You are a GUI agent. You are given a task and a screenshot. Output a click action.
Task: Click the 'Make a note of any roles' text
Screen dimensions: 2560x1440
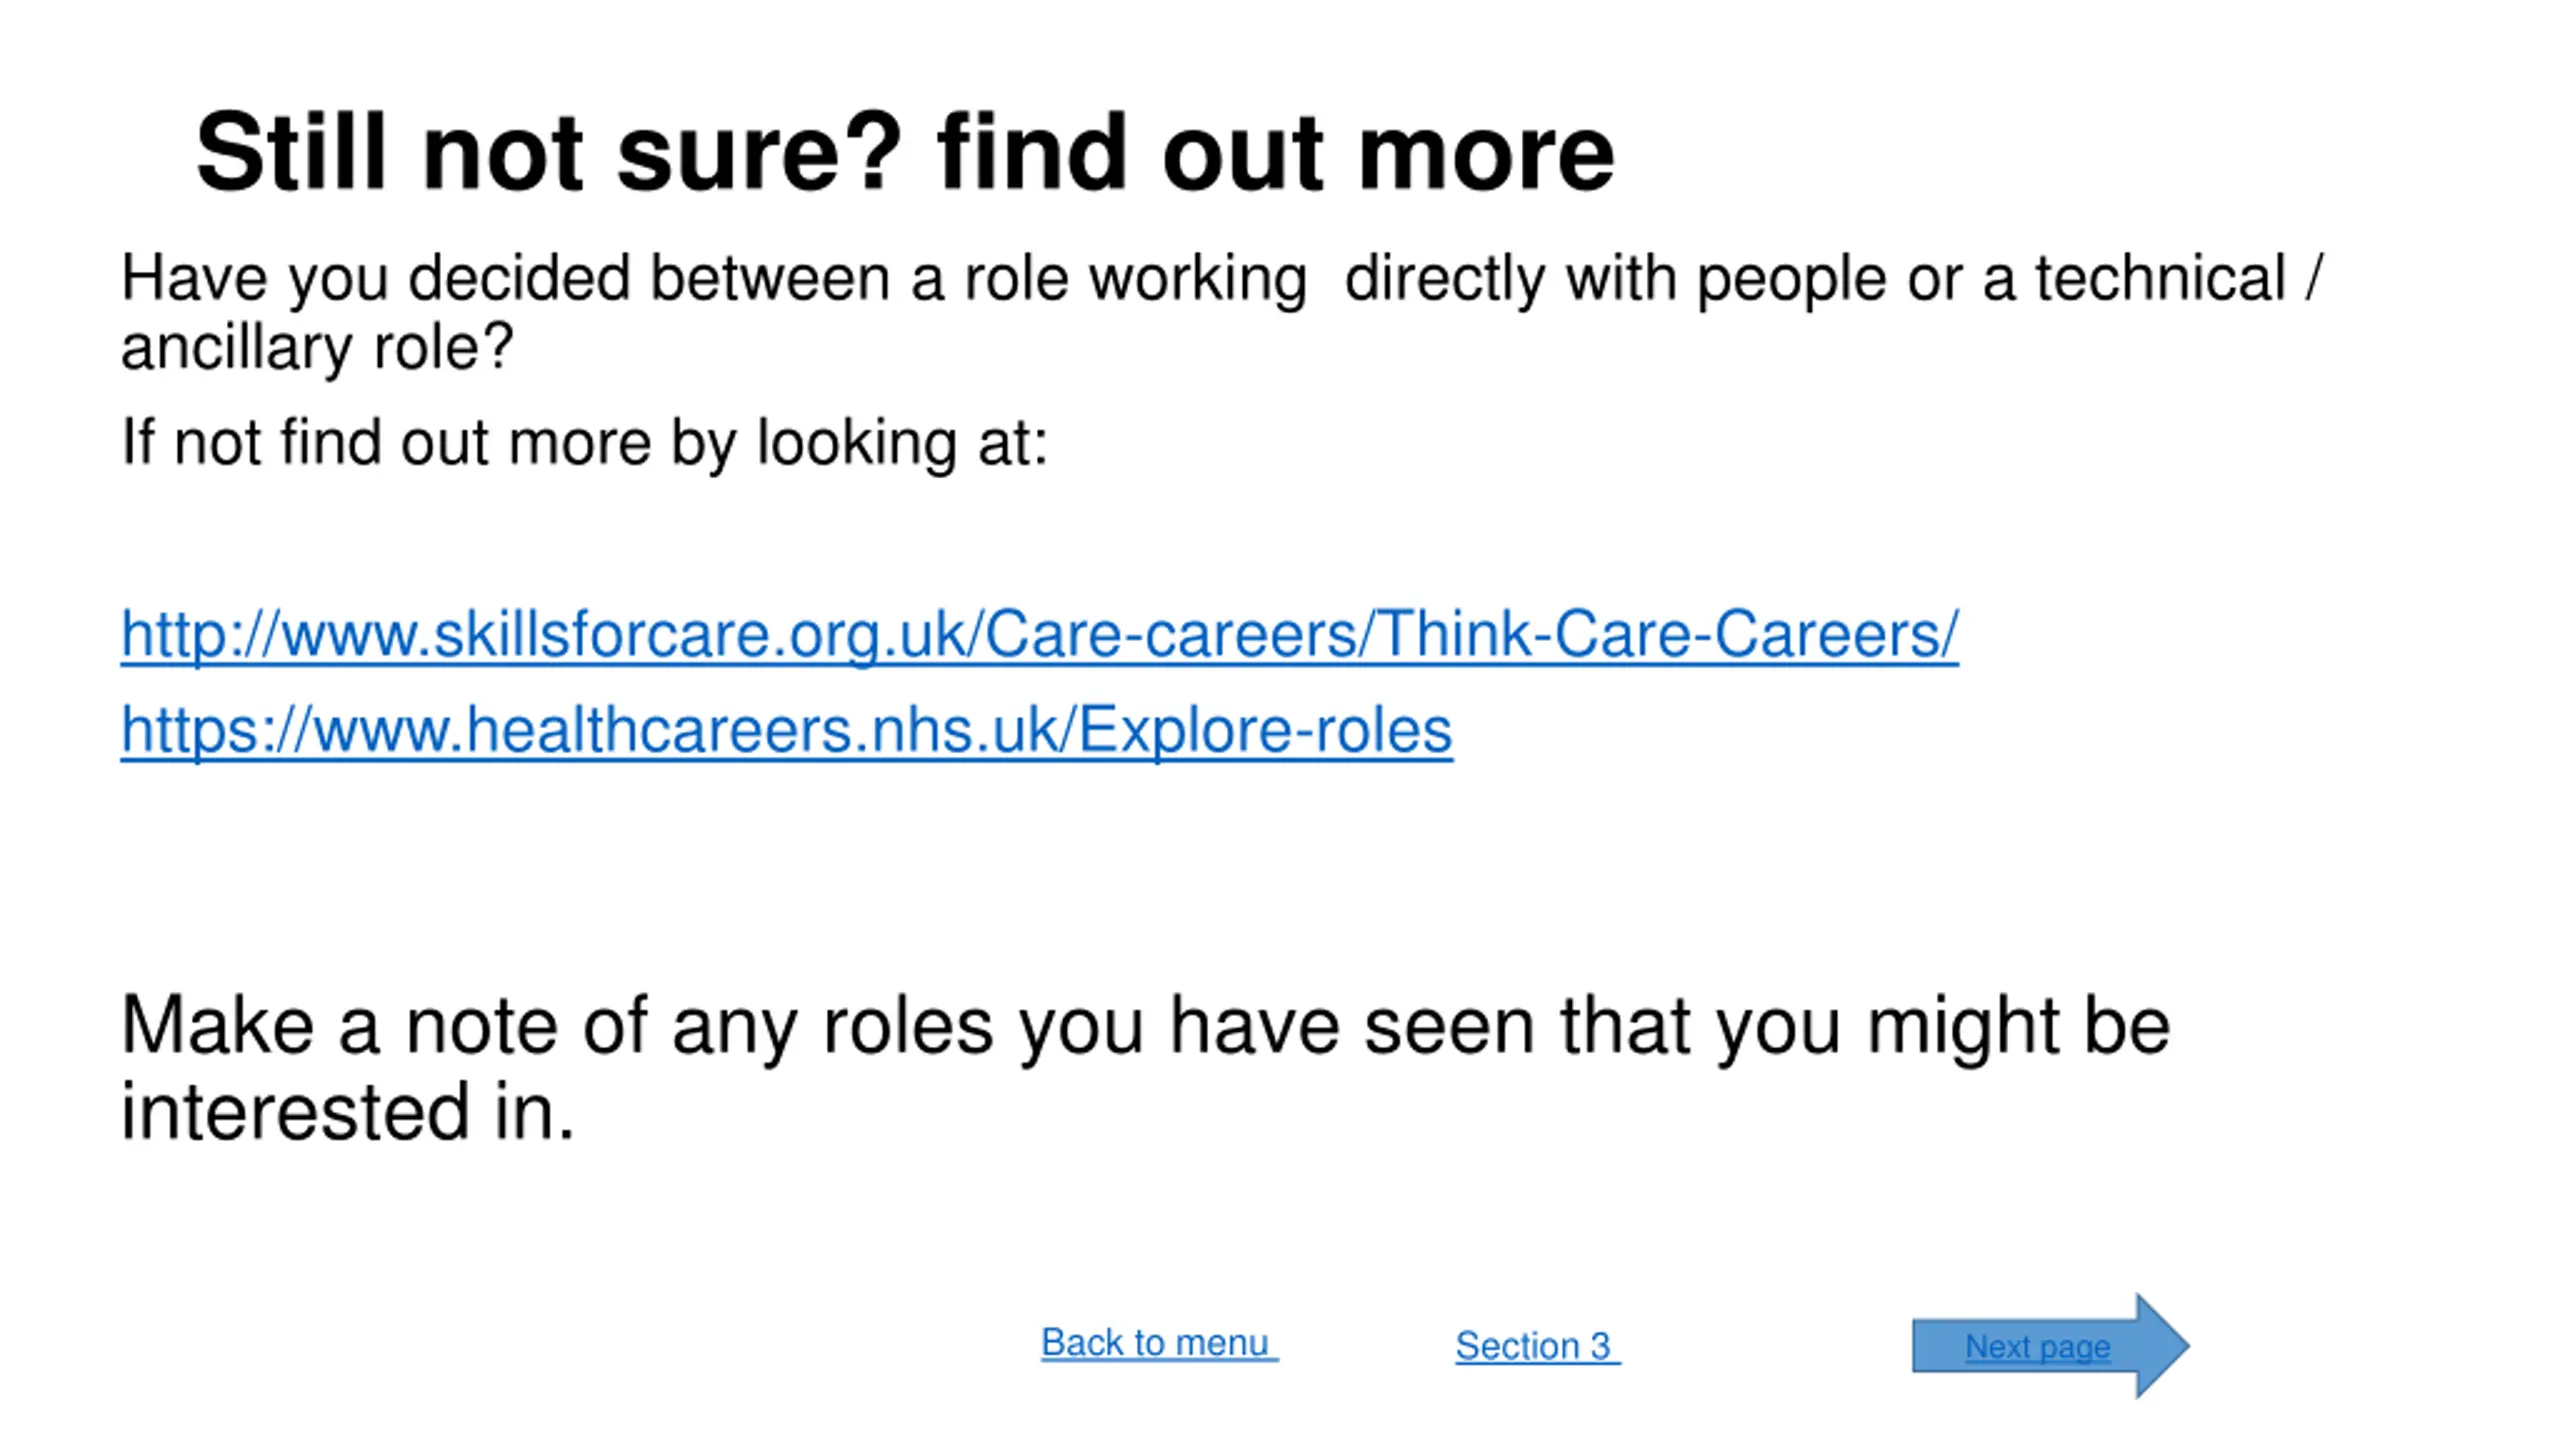tap(1145, 1068)
